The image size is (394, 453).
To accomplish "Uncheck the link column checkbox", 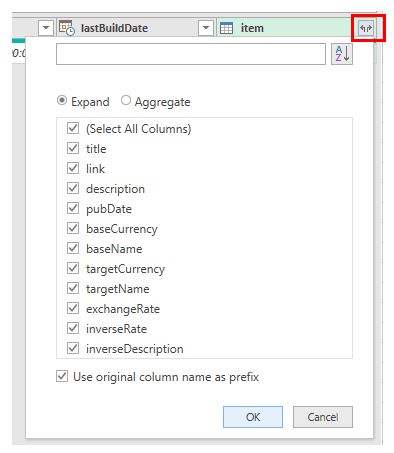I will (73, 168).
